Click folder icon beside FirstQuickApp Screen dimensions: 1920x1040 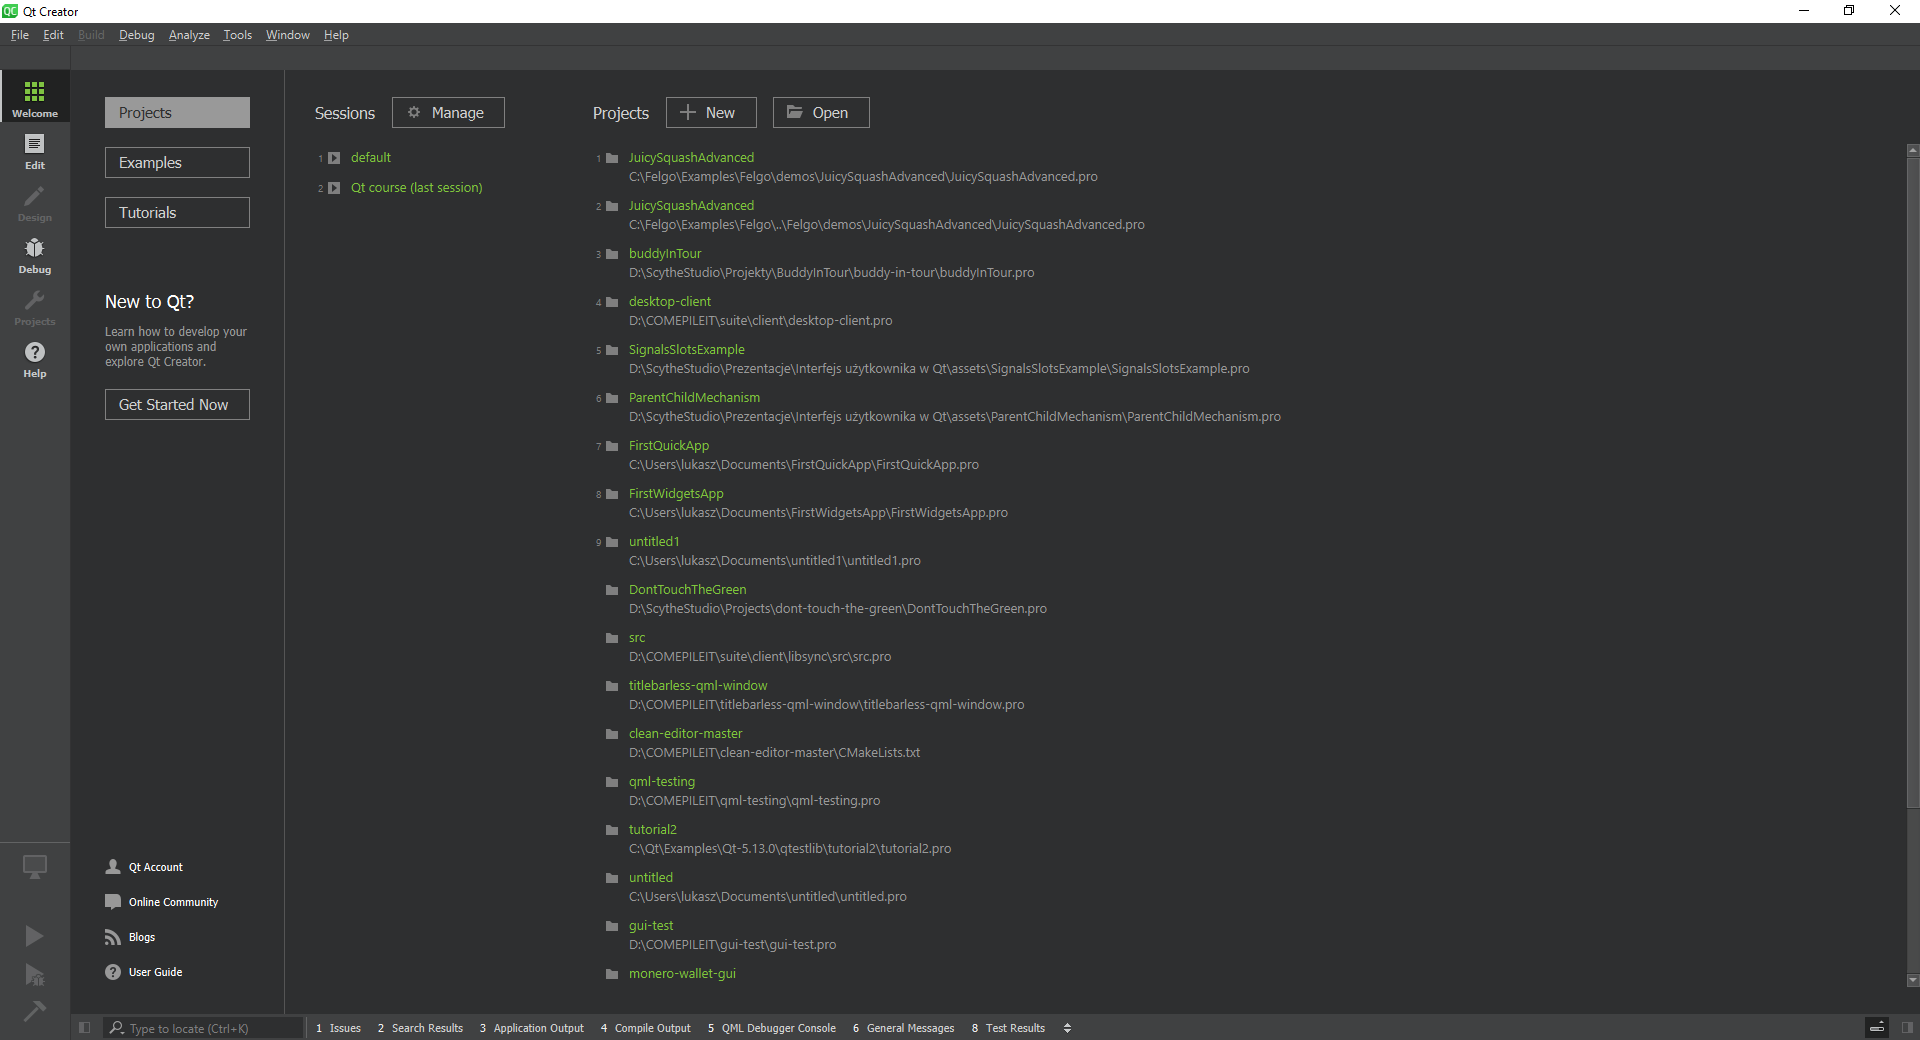(612, 446)
